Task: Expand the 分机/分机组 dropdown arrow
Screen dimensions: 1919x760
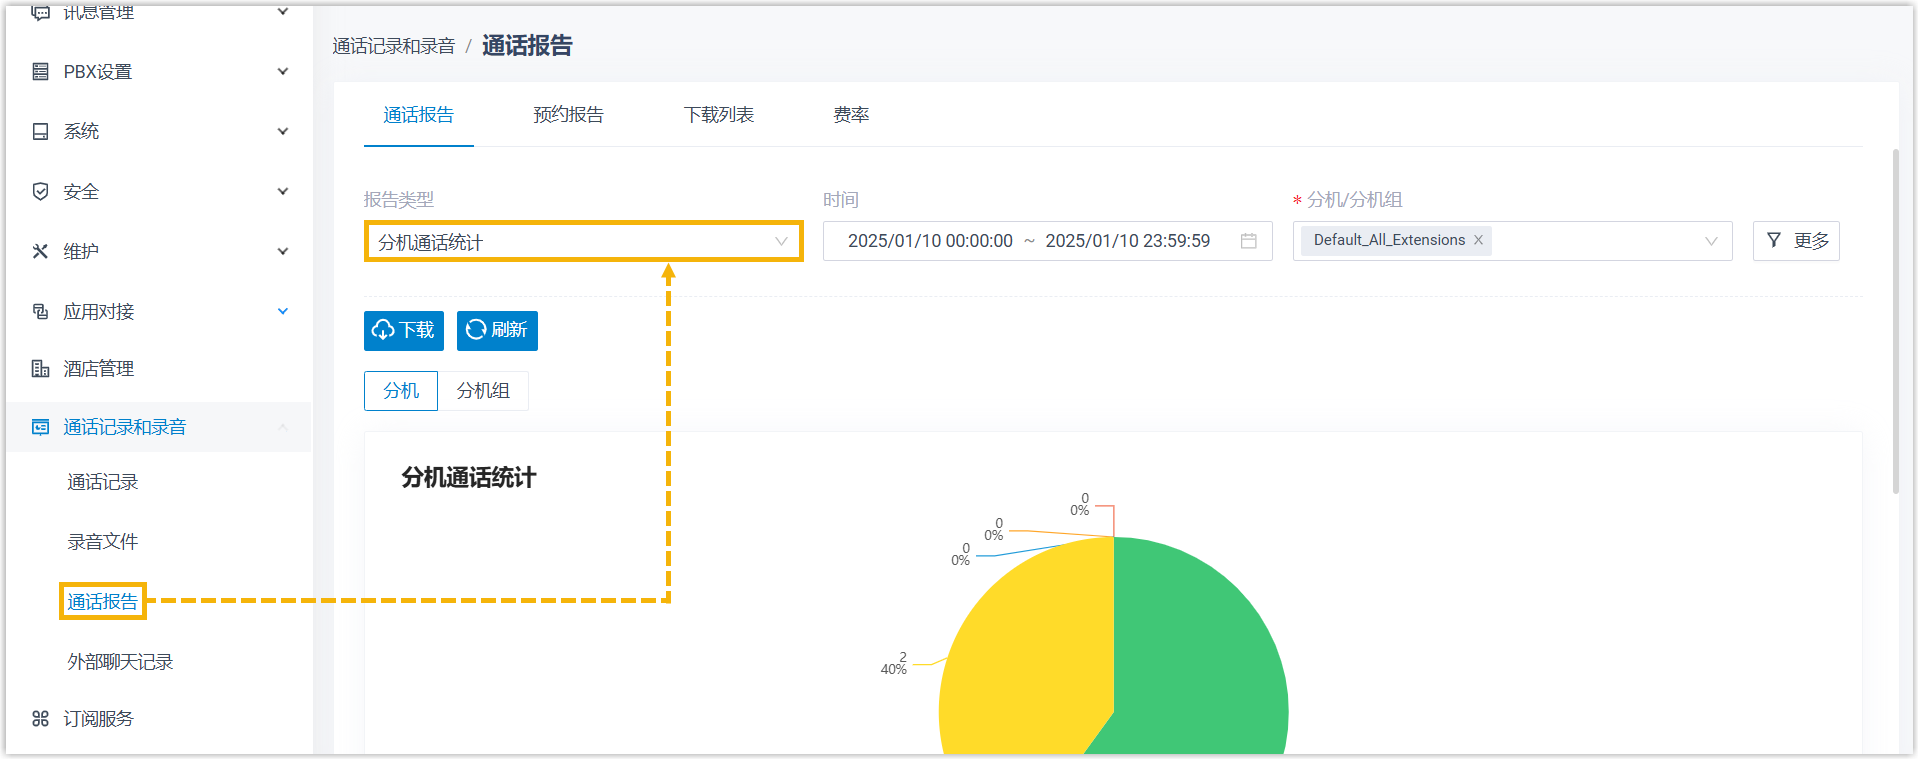Action: (1711, 241)
